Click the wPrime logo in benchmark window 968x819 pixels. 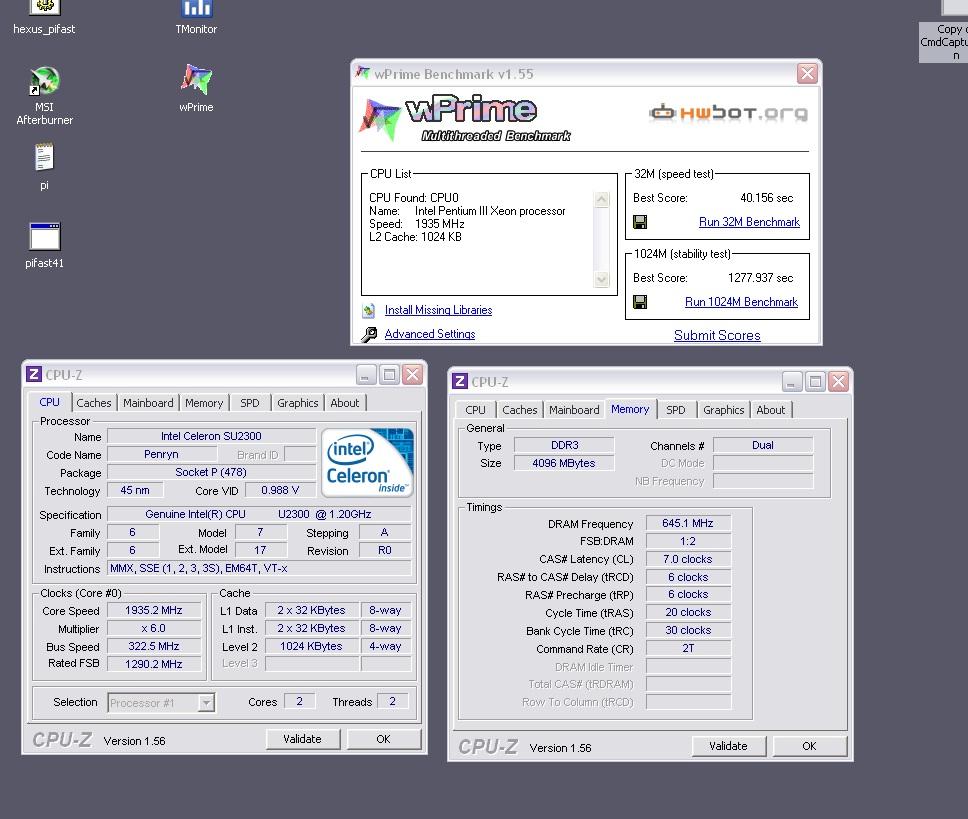465,118
